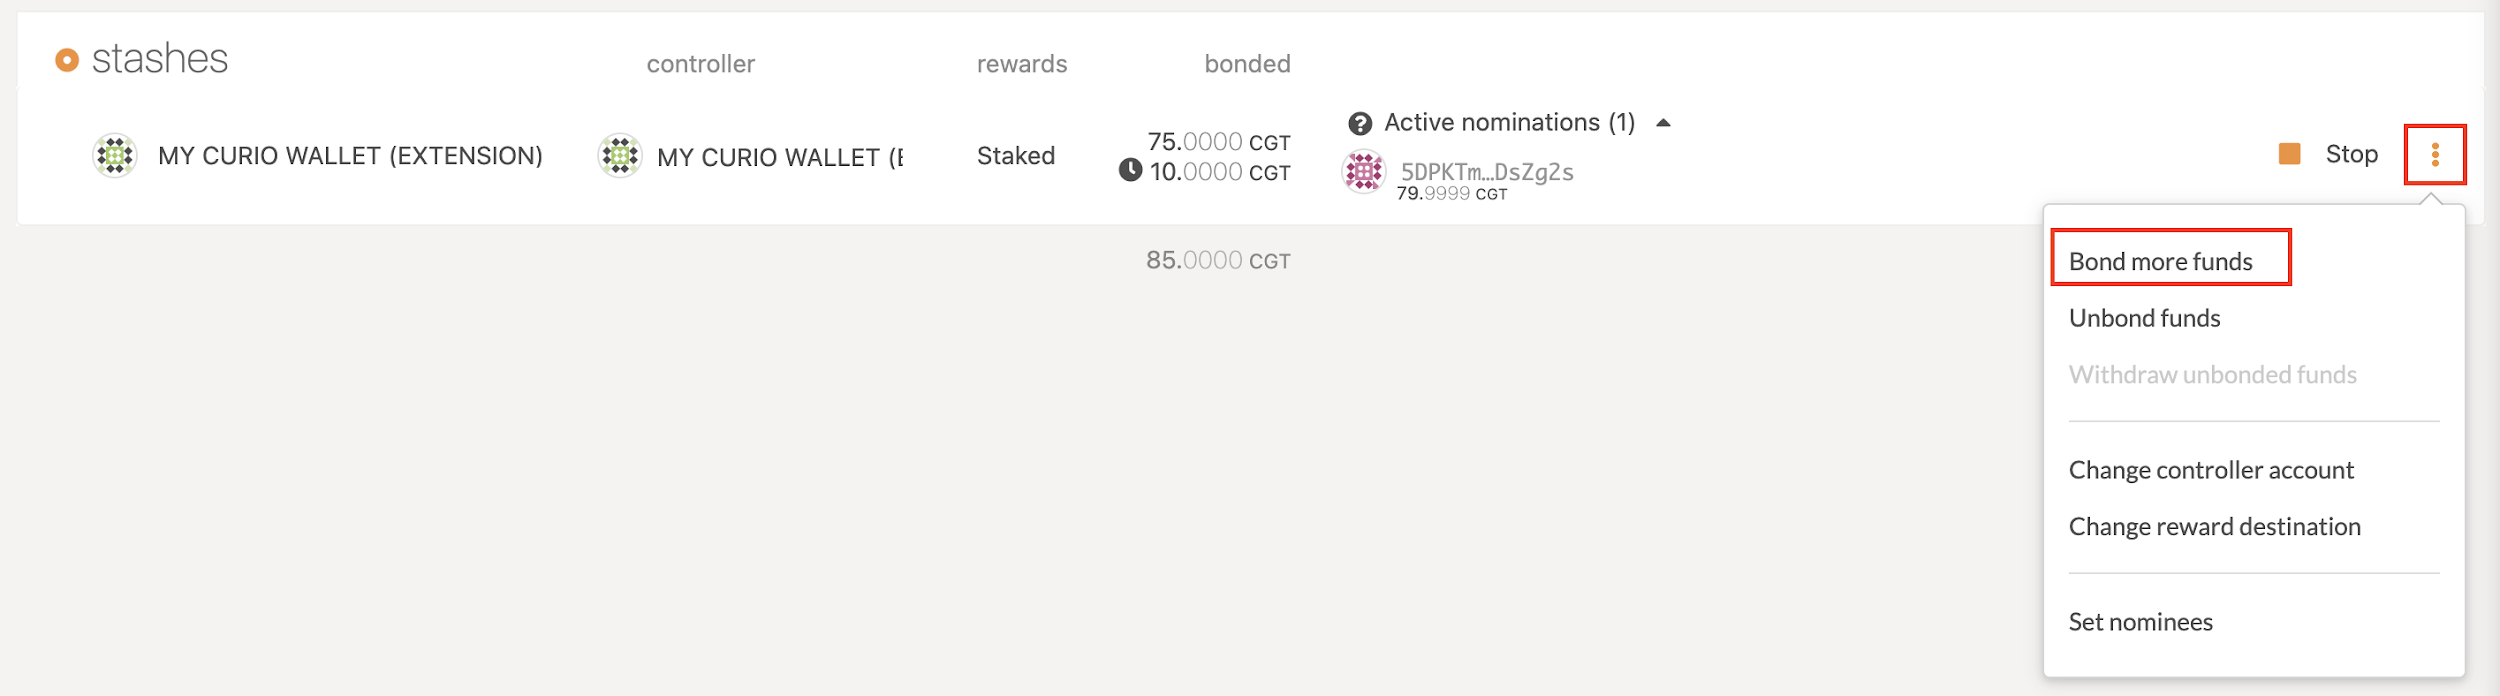Click the controller account identicon
Screen dimensions: 2500x696
tap(620, 156)
